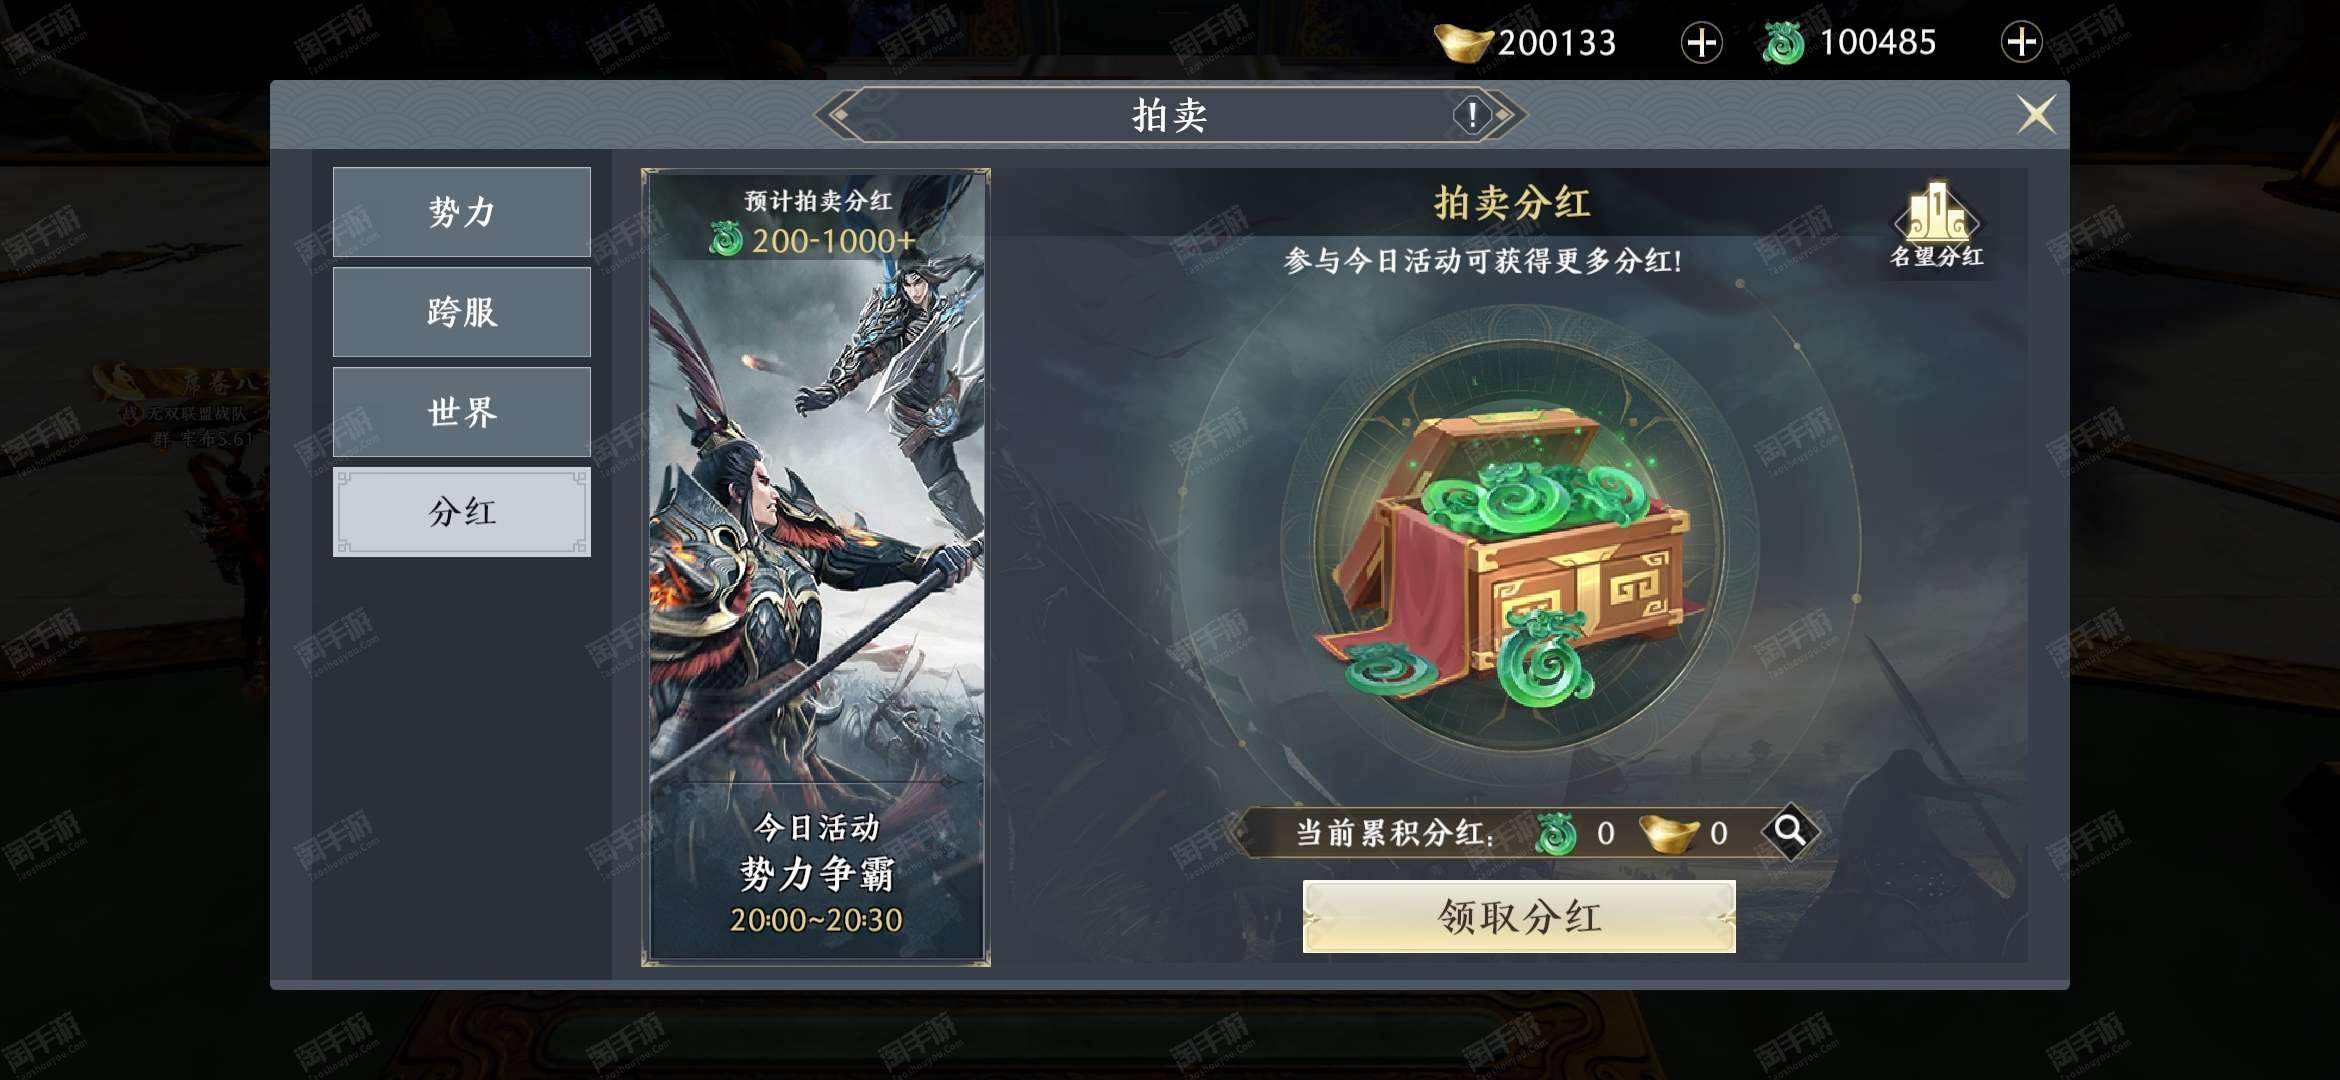Image resolution: width=2340 pixels, height=1080 pixels.
Task: Select the 分红 tab
Action: [462, 512]
